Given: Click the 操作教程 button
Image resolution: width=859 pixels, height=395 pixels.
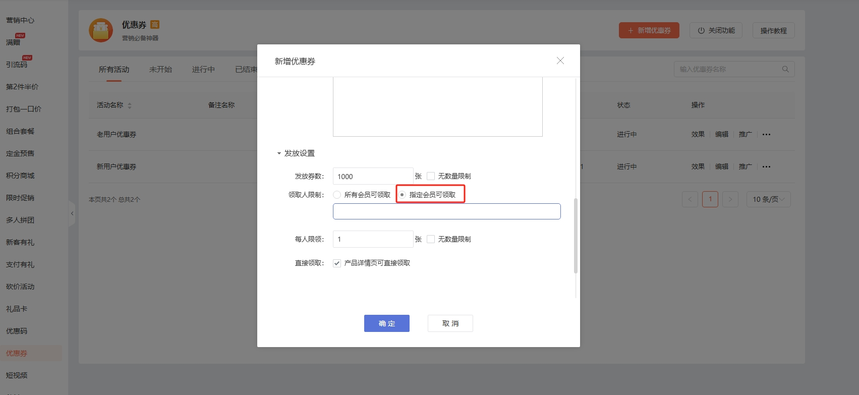Looking at the screenshot, I should pos(774,31).
